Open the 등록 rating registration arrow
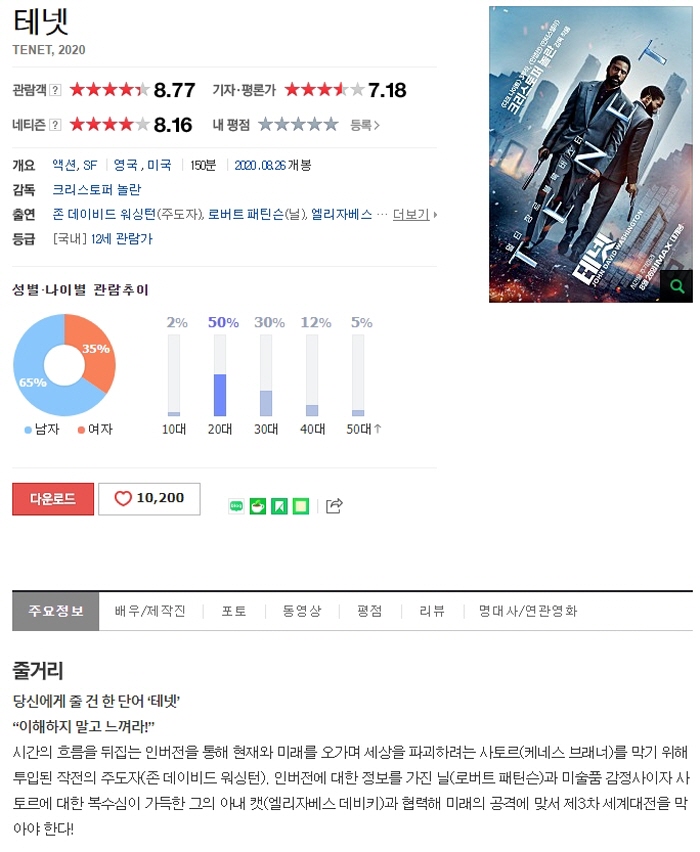The height and width of the screenshot is (852, 700). (x=365, y=126)
